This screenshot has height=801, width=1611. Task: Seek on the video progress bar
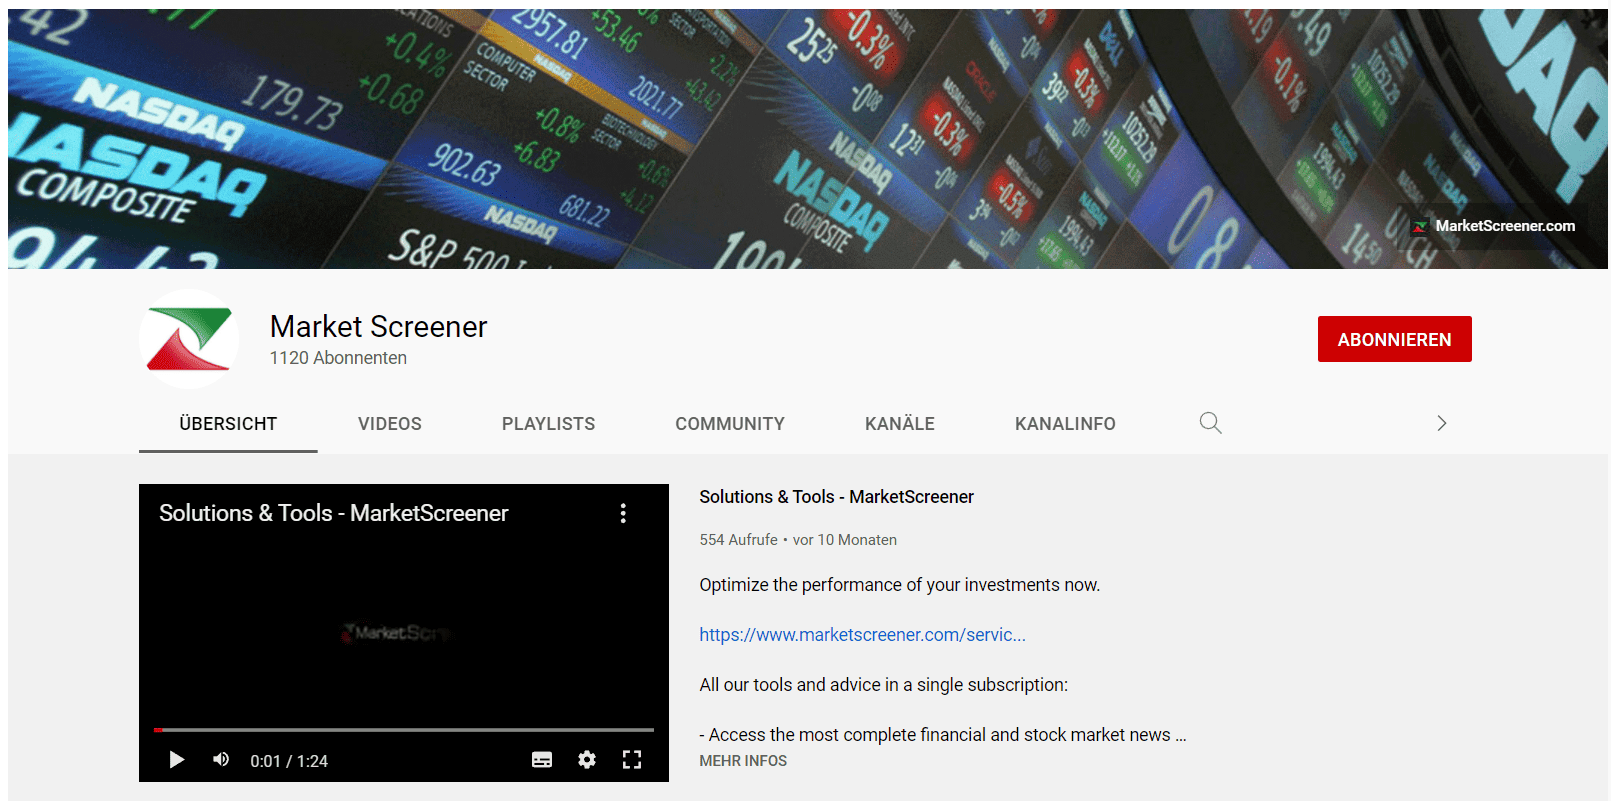point(404,730)
